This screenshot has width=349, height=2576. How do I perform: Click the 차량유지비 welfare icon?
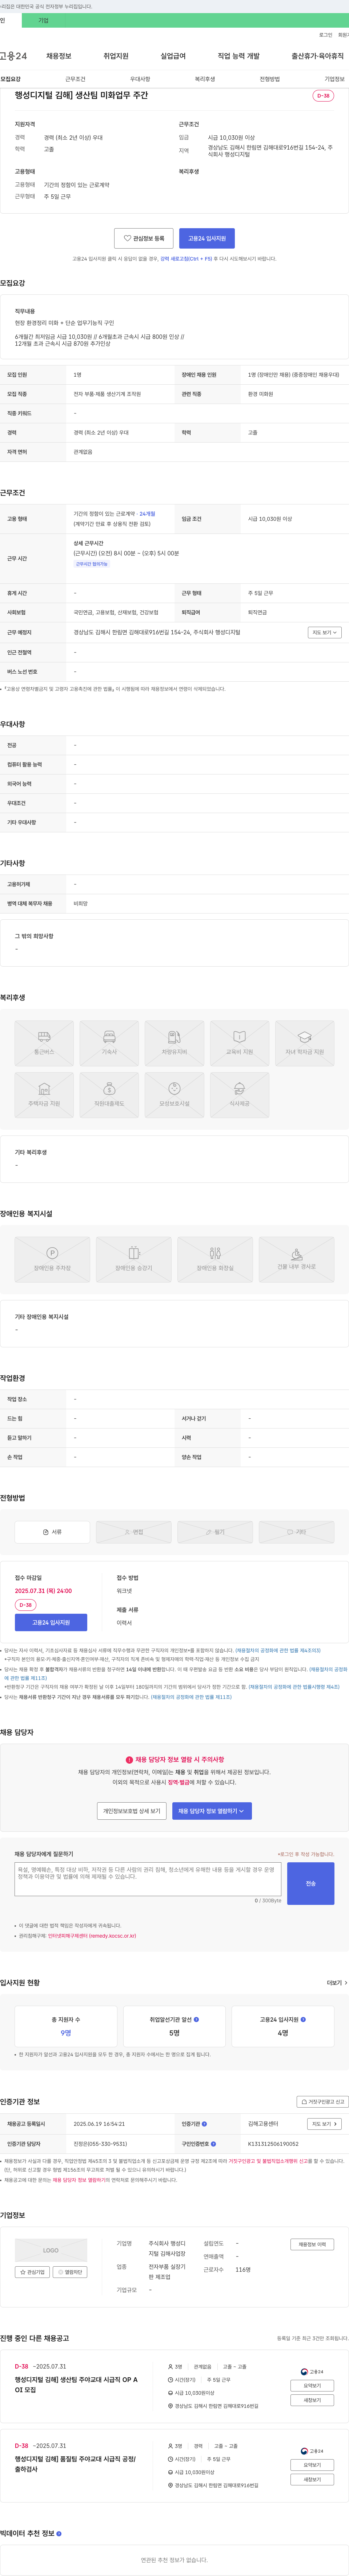(x=174, y=1043)
